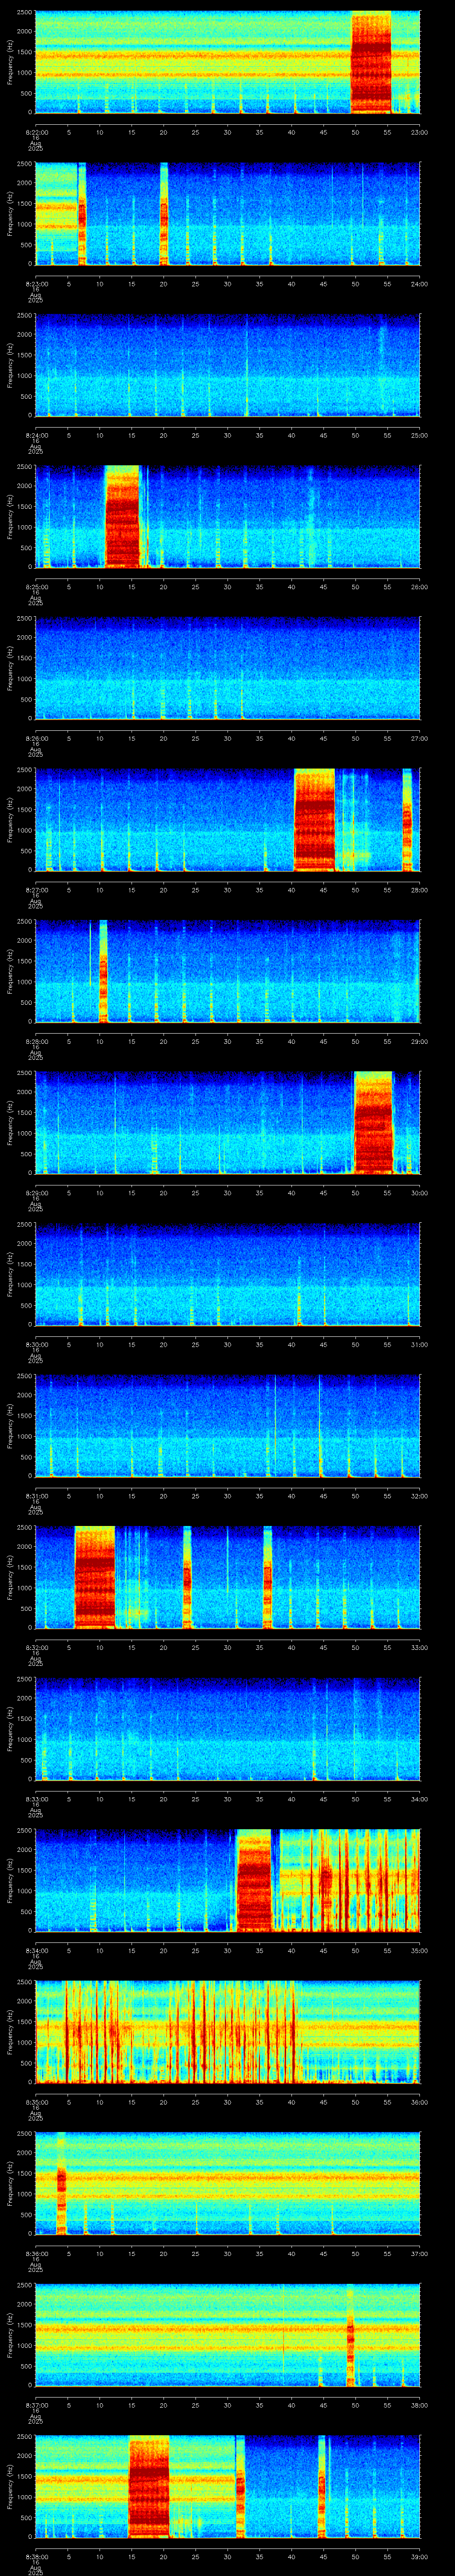The width and height of the screenshot is (455, 2576).
Task: Open the spectrogram panel starting at 8:31:00
Action: pyautogui.click(x=227, y=1426)
